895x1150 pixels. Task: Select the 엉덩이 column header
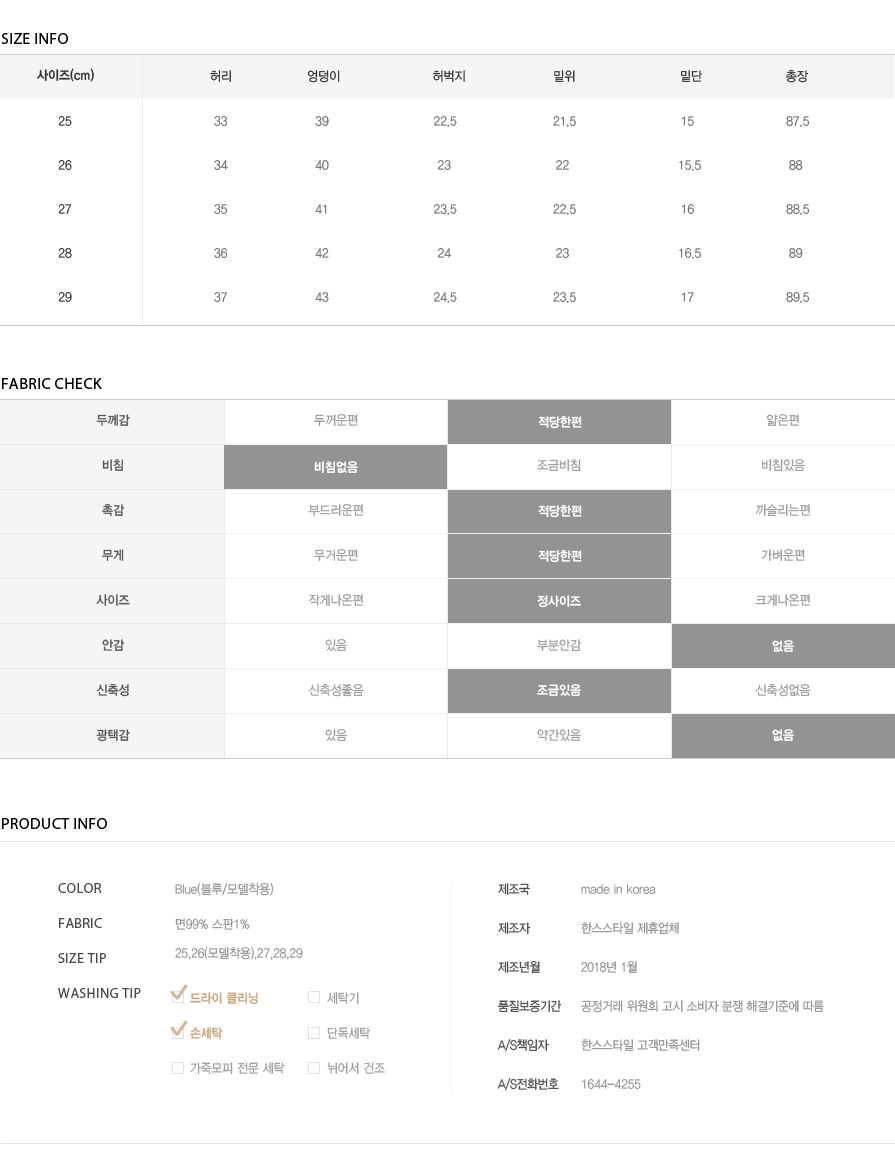(324, 76)
